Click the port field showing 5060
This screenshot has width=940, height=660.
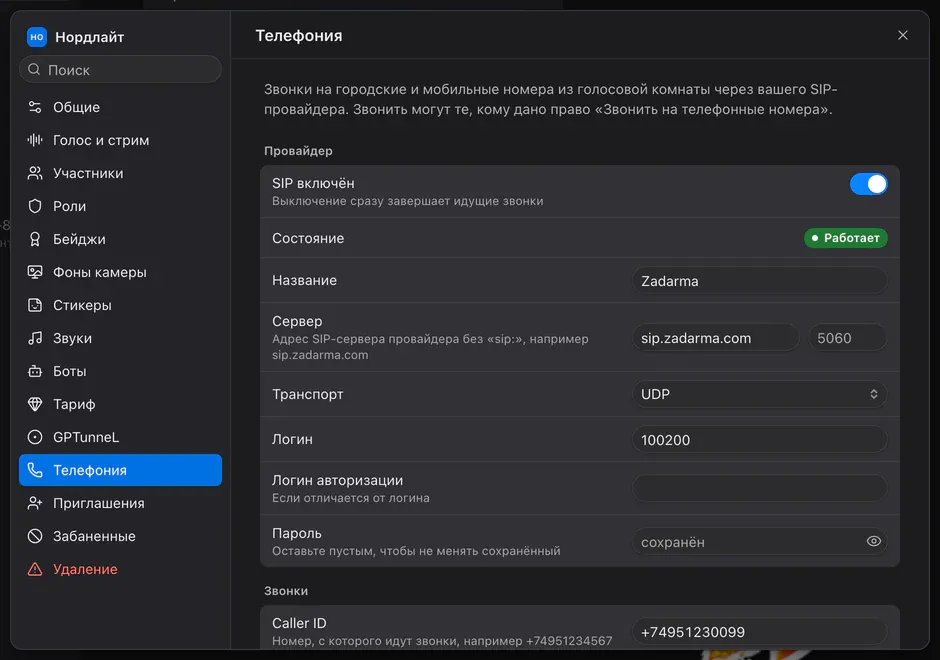point(848,338)
